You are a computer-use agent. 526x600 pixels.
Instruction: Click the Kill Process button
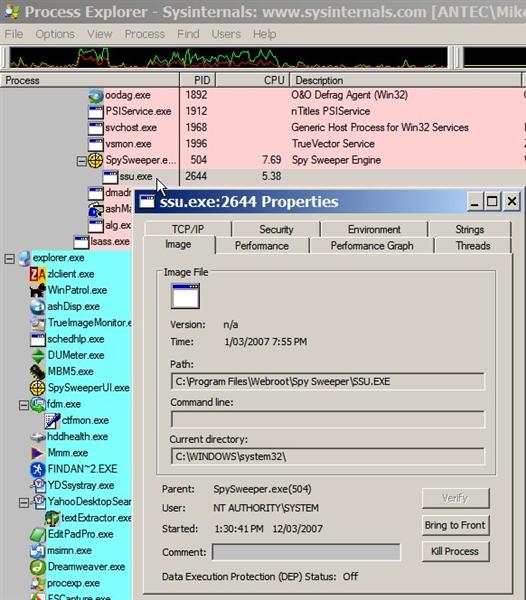click(x=455, y=551)
